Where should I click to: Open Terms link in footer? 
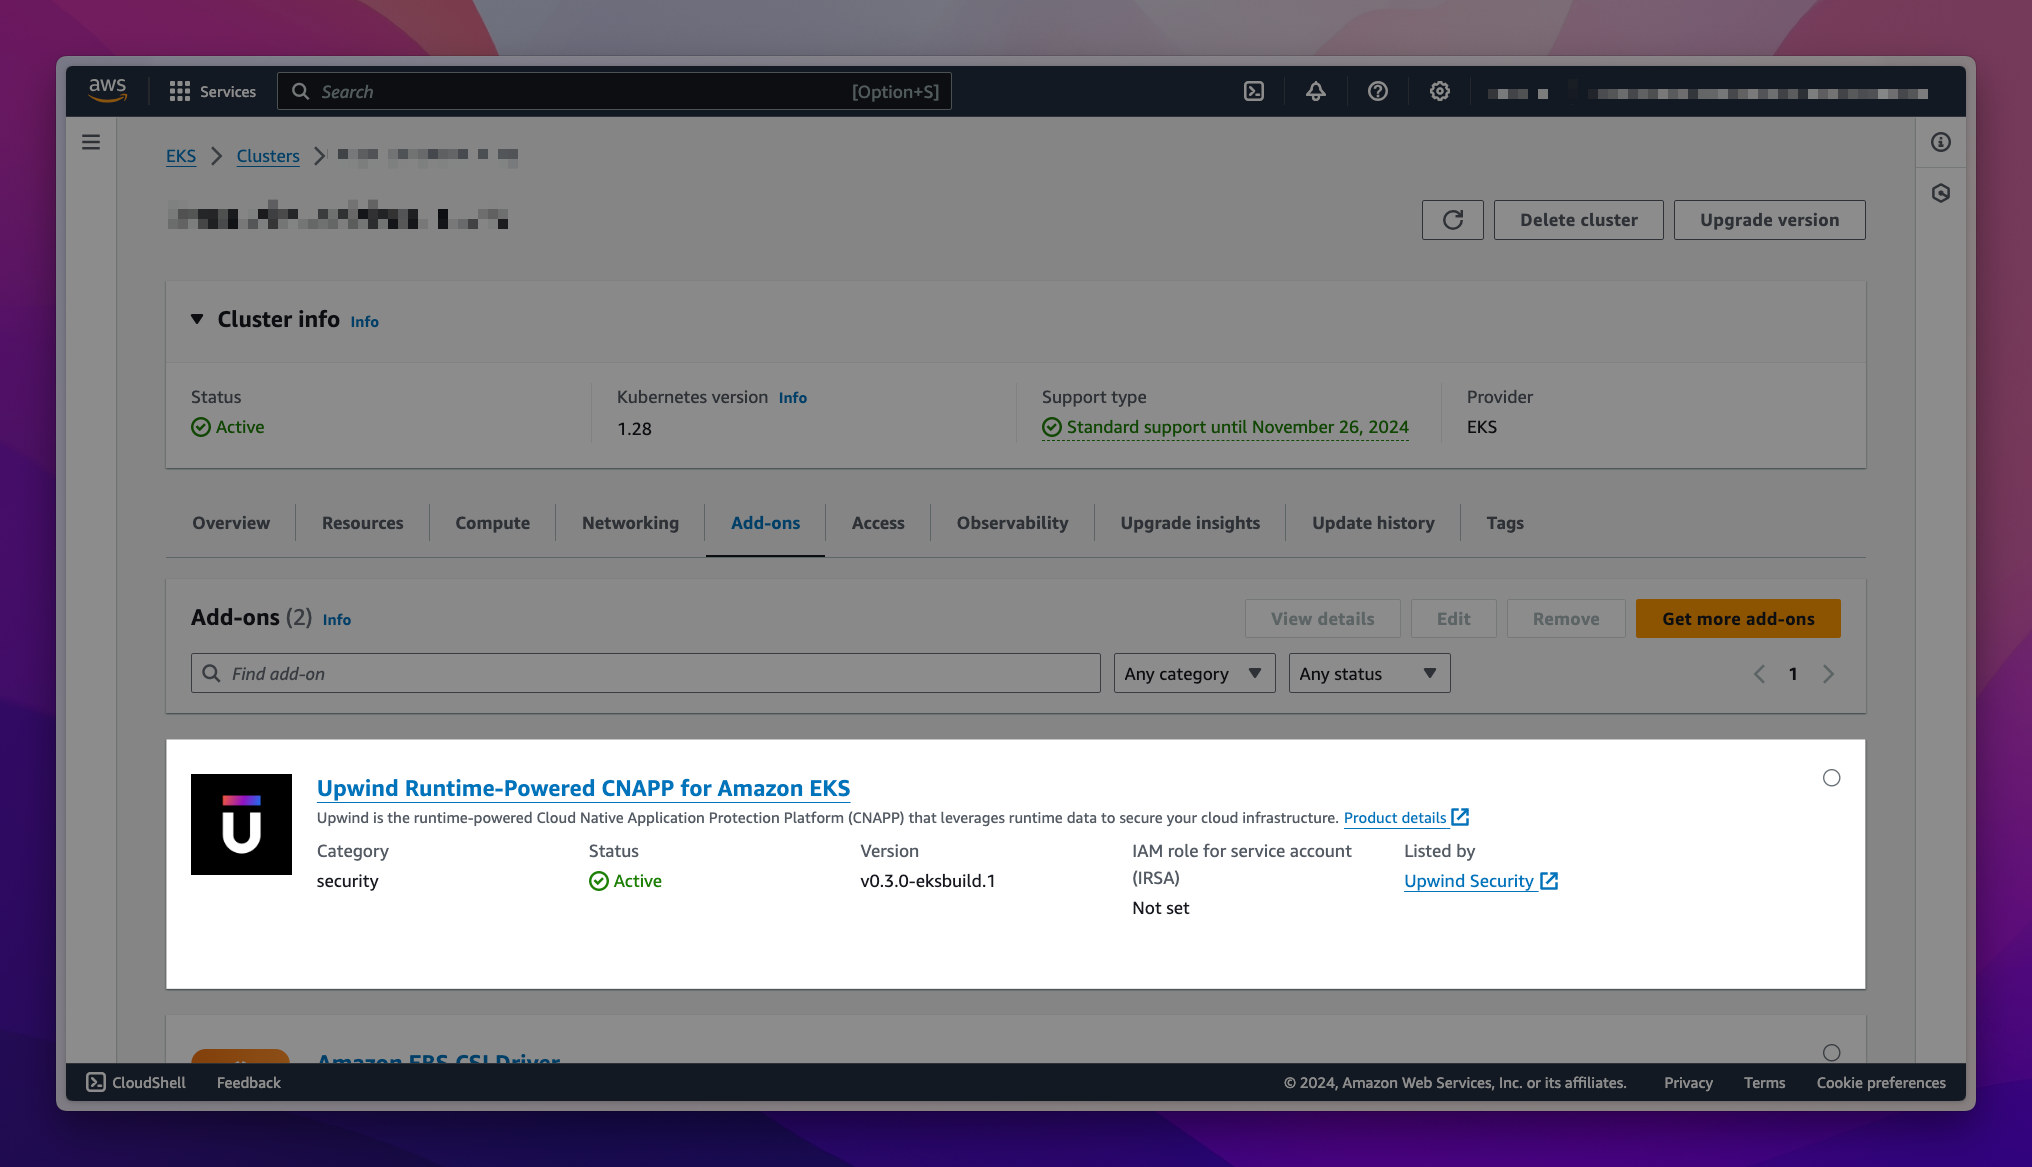[1764, 1083]
